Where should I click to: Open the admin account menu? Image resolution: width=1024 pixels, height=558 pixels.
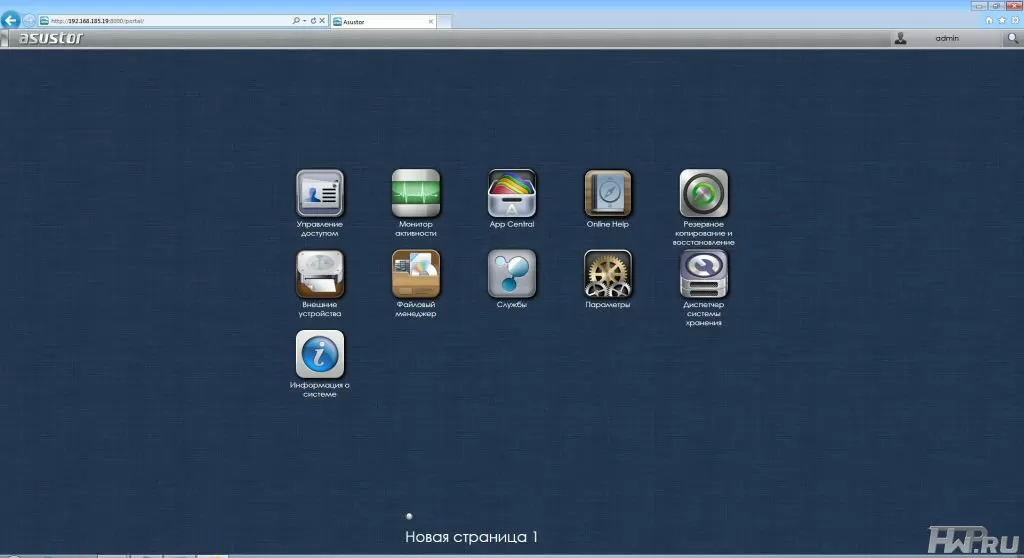947,39
